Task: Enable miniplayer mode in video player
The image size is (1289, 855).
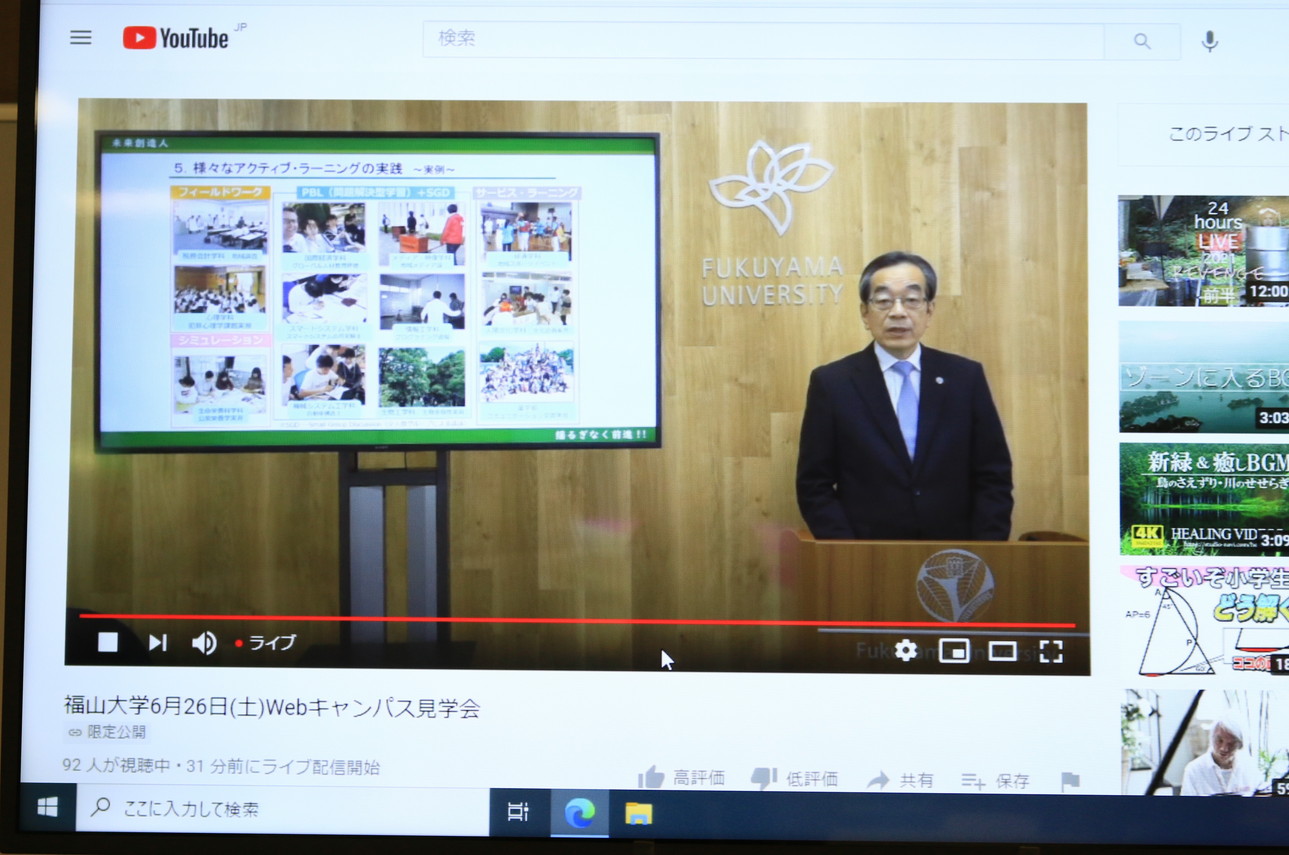Action: [954, 651]
